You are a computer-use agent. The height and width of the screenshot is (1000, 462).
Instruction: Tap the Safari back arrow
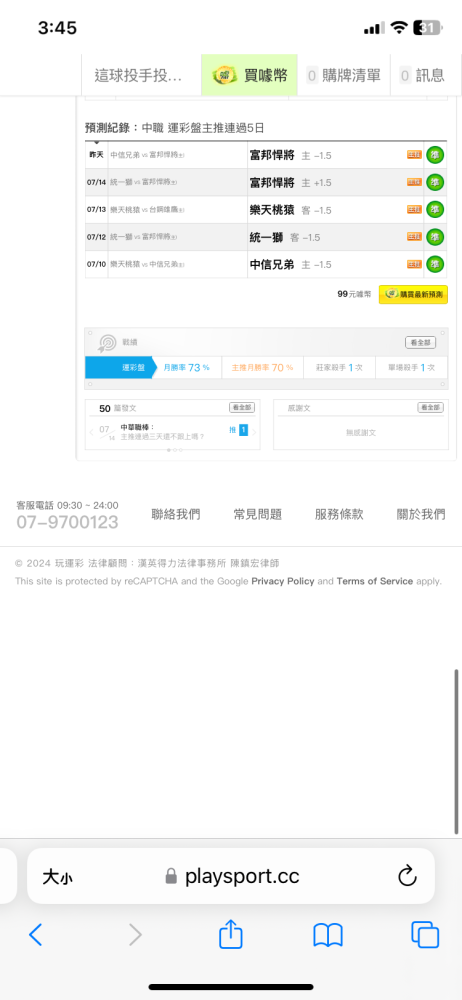tap(36, 935)
